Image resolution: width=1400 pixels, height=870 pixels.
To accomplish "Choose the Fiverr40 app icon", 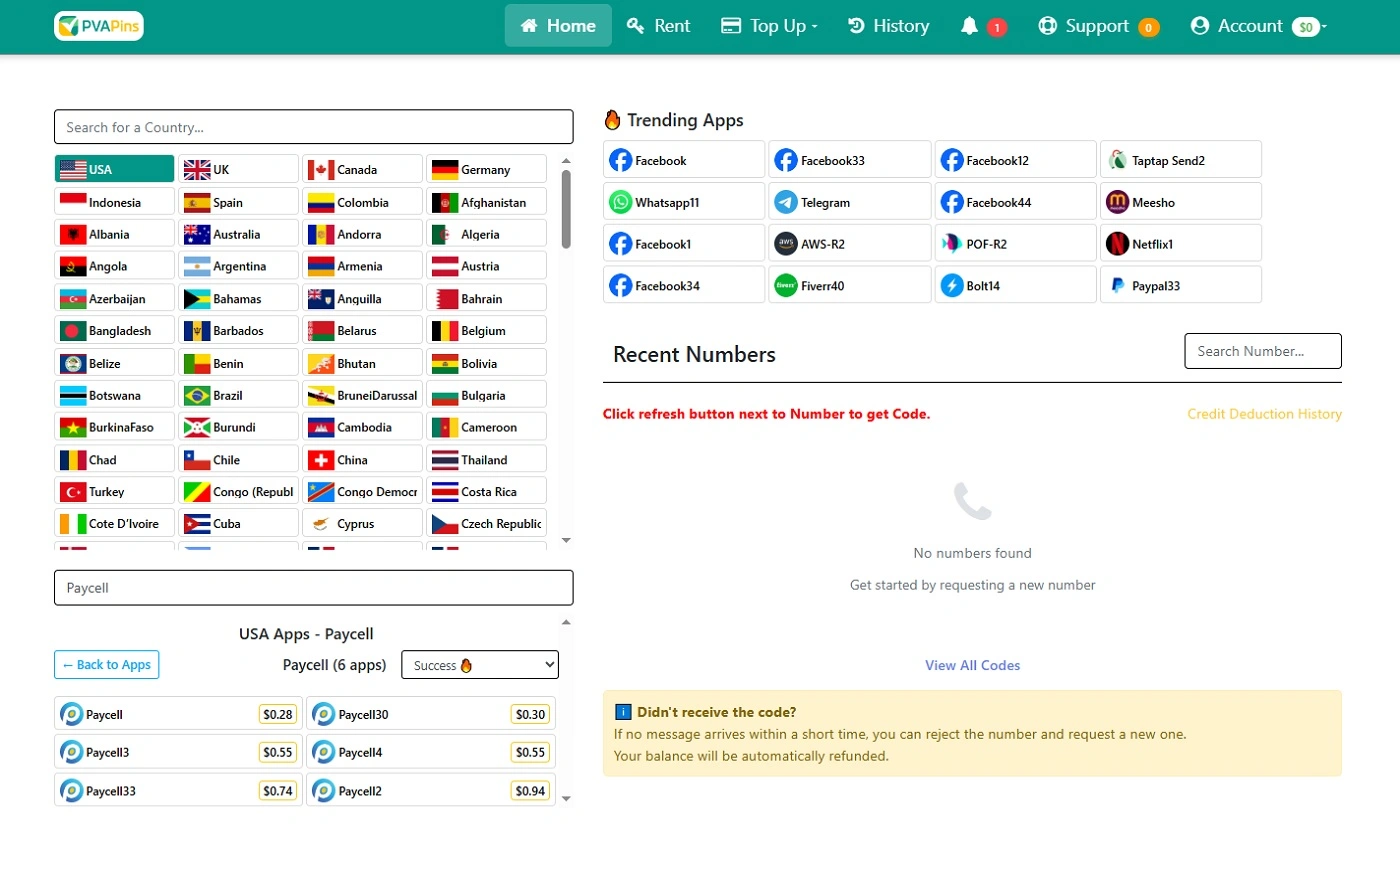I will (x=786, y=286).
